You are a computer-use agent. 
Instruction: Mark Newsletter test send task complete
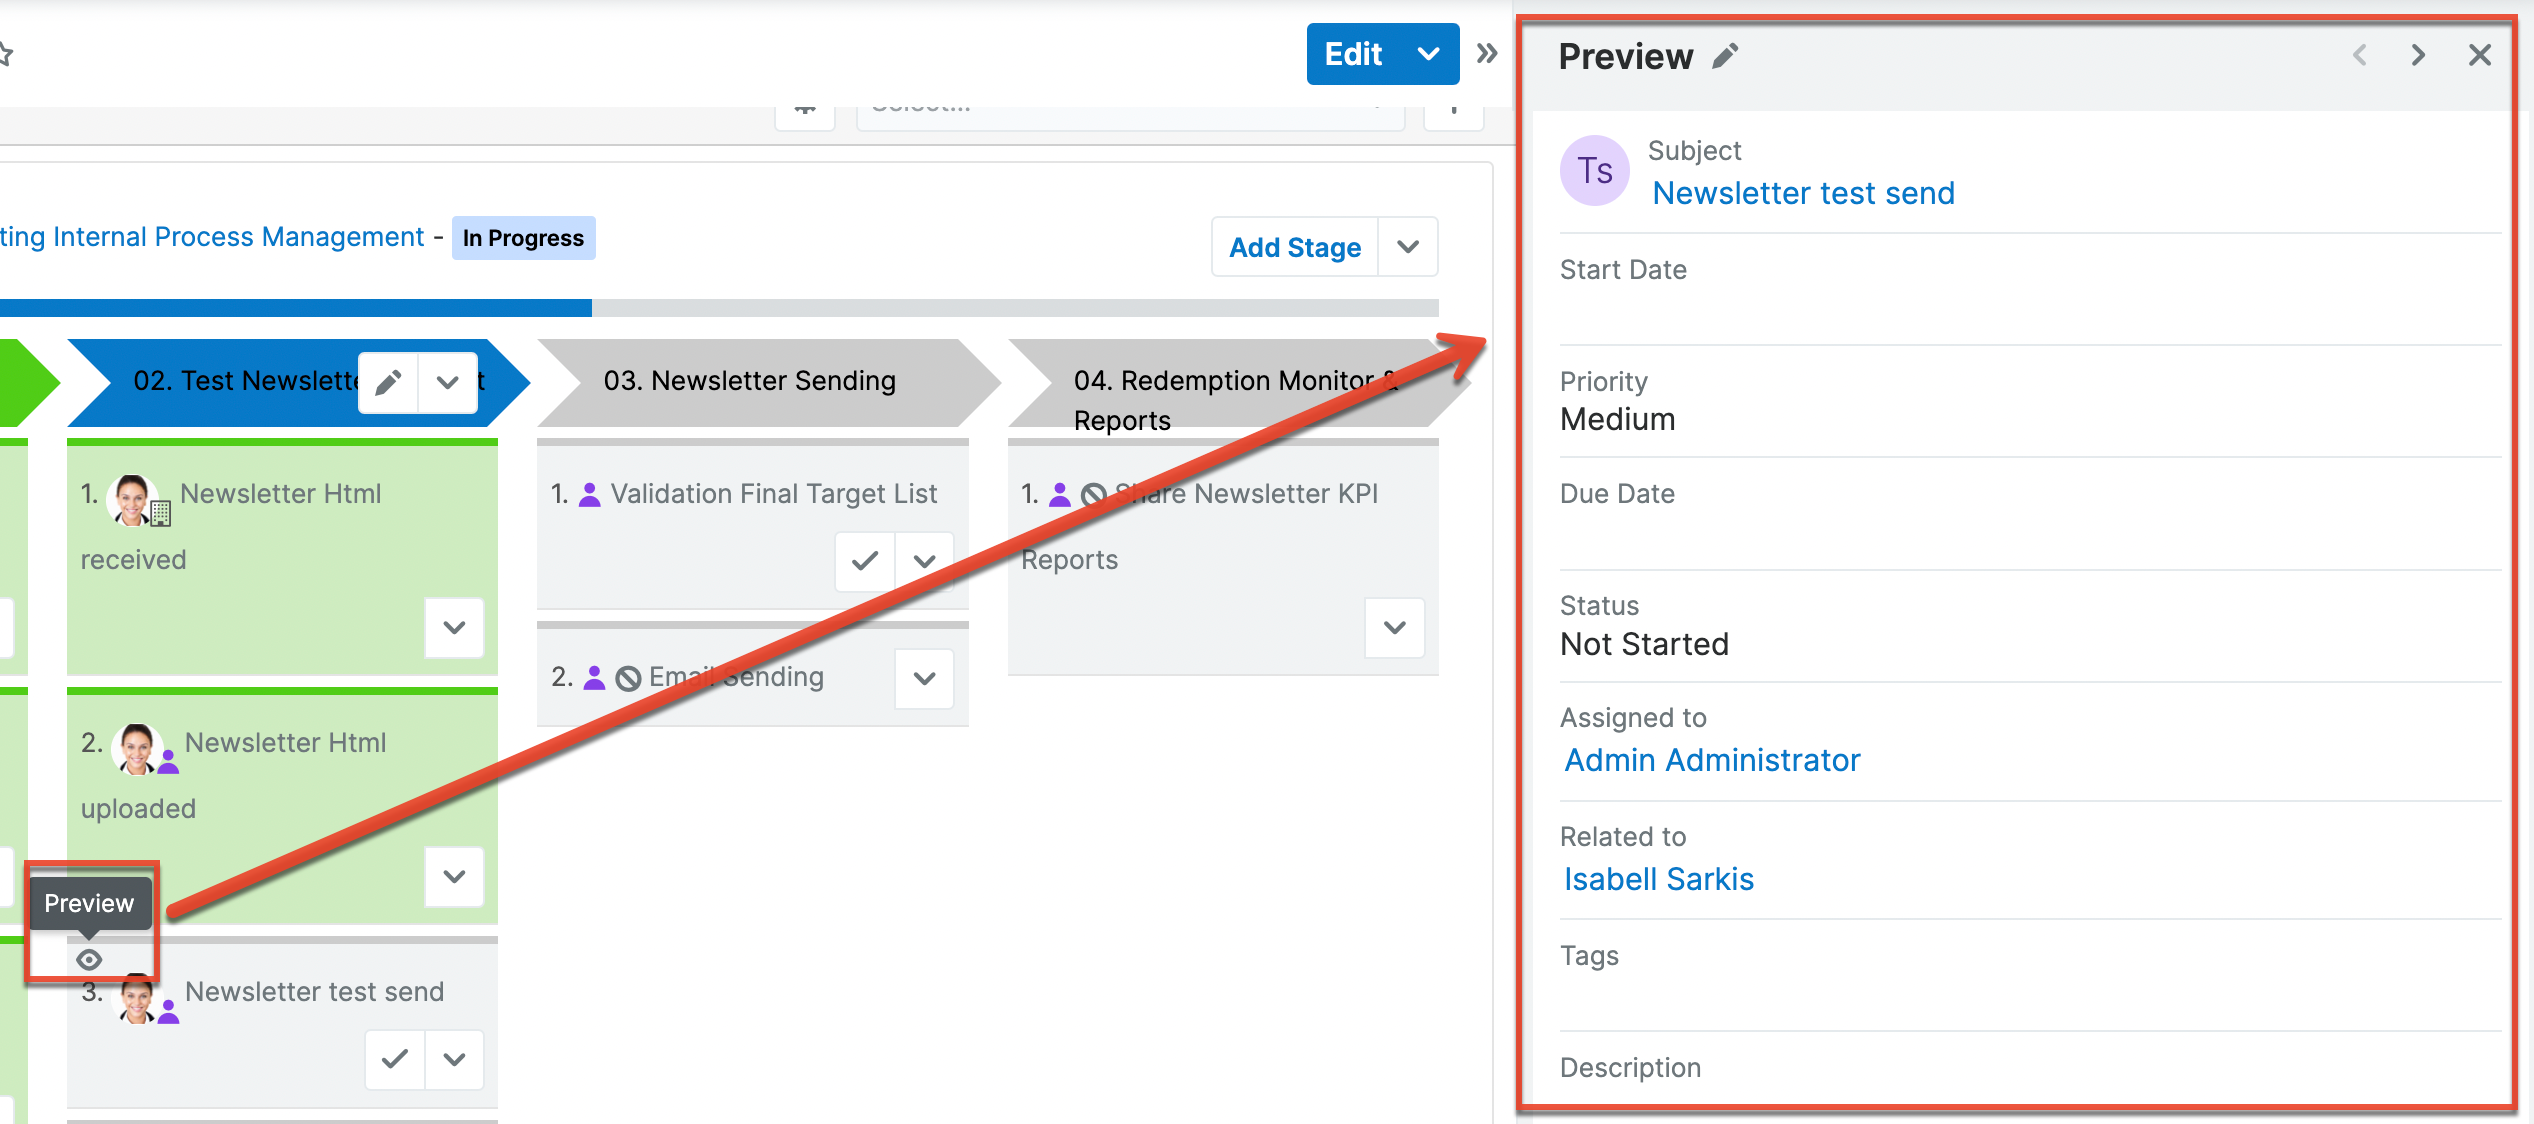click(x=395, y=1059)
